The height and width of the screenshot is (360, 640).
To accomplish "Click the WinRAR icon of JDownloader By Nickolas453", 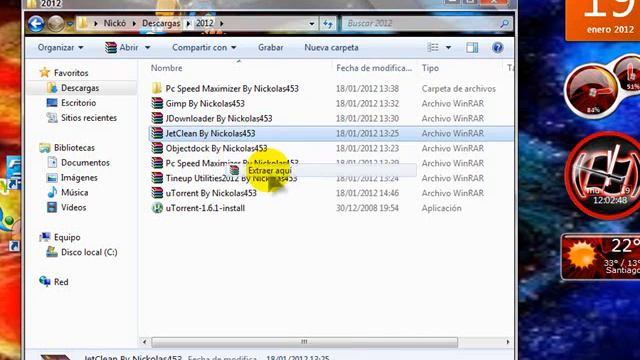I will pyautogui.click(x=157, y=118).
